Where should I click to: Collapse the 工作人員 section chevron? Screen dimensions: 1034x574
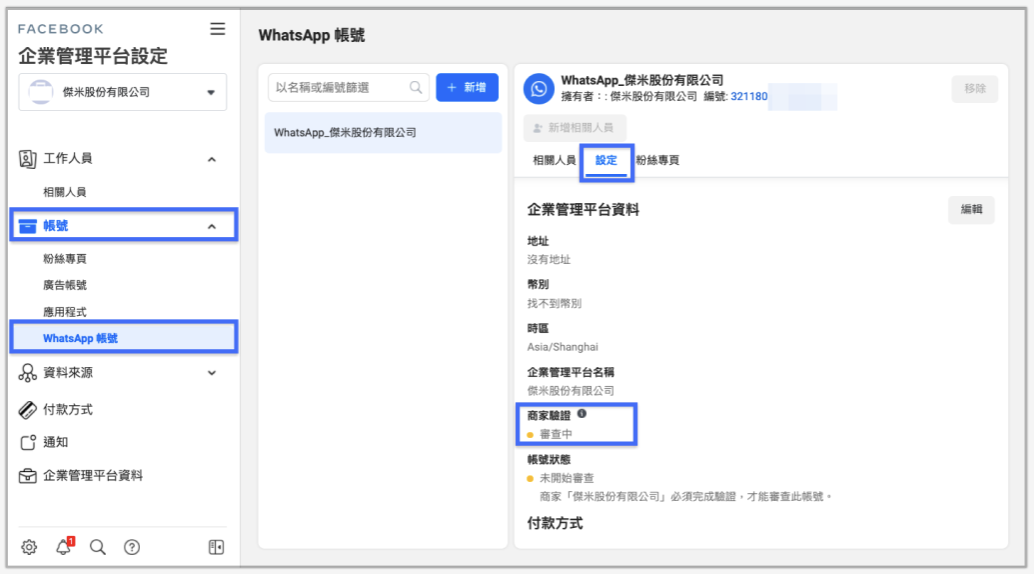(212, 160)
